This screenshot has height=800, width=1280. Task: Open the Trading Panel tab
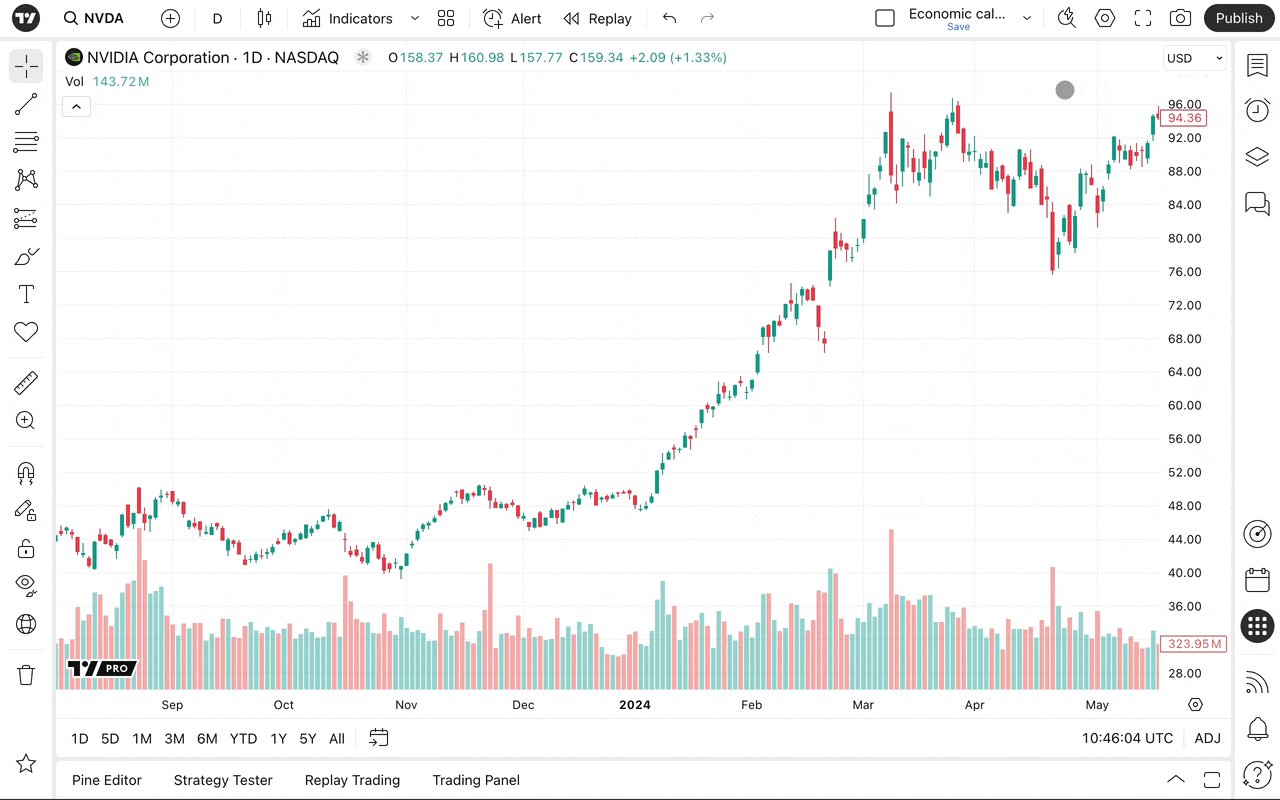coord(476,780)
